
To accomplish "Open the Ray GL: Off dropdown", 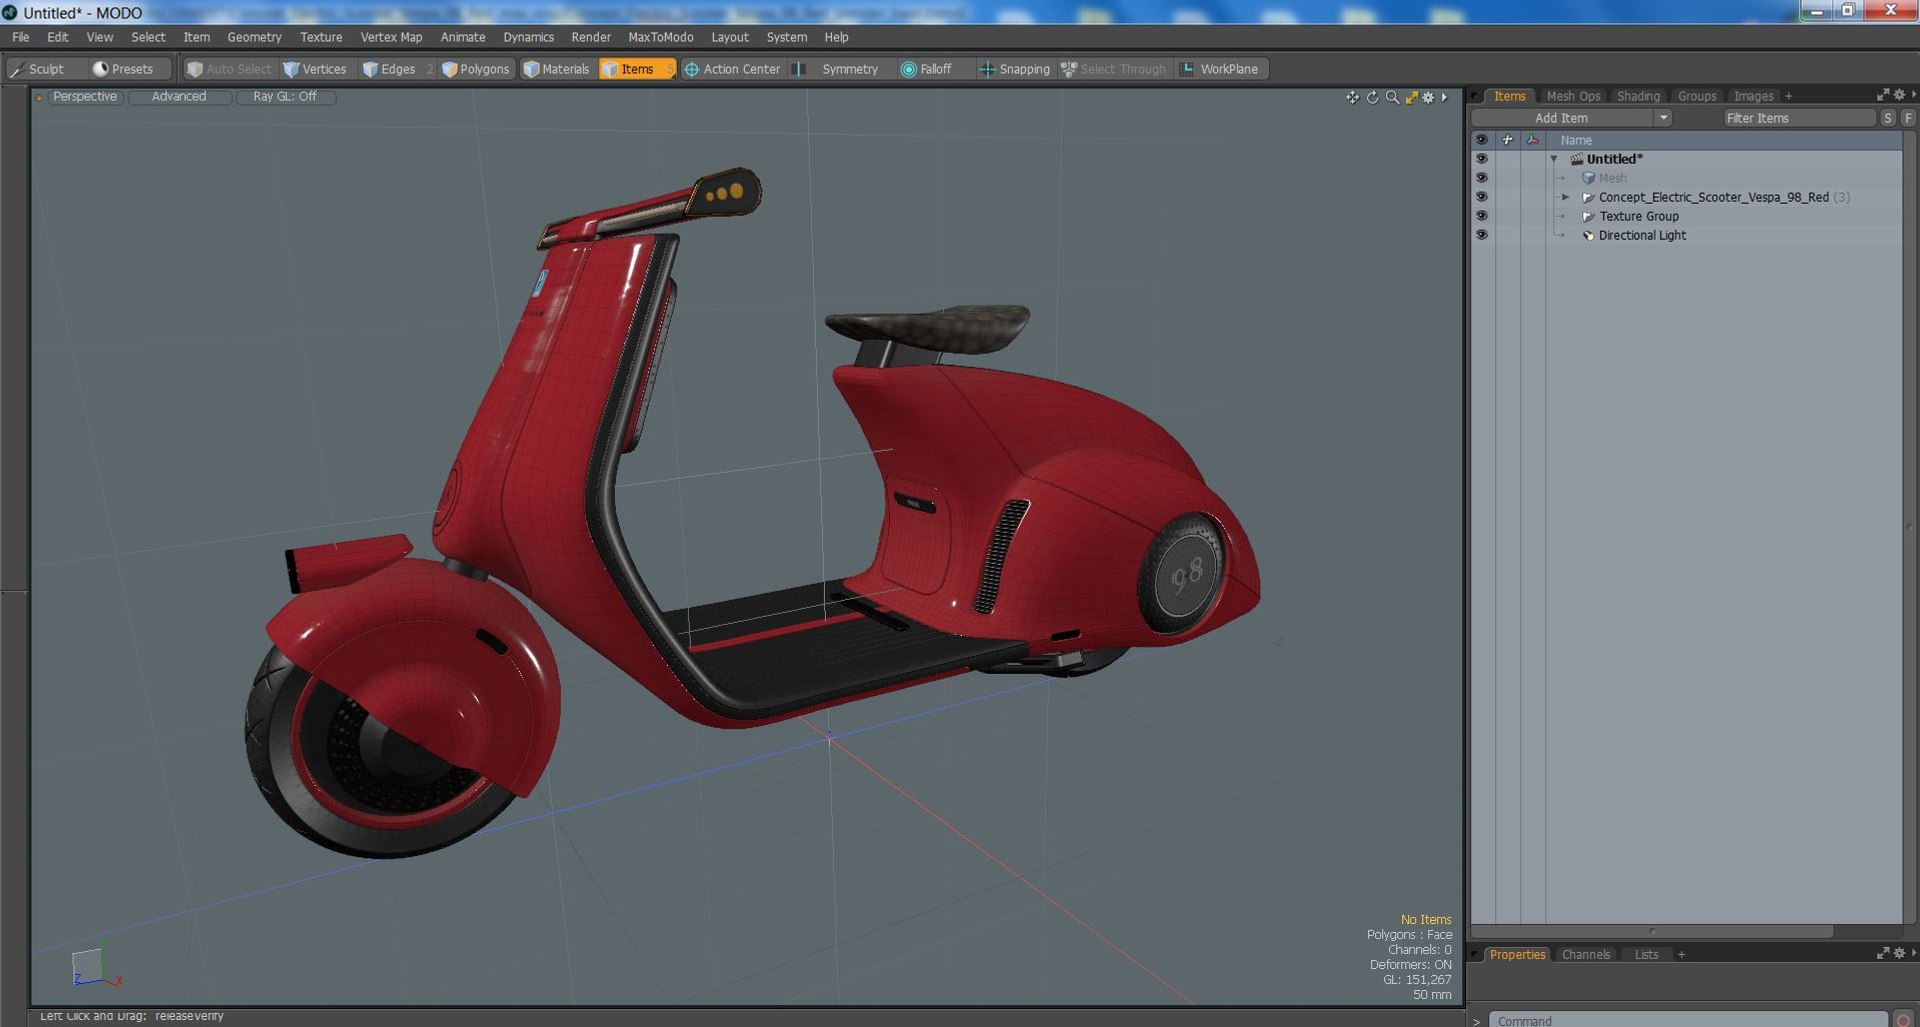I will pyautogui.click(x=285, y=97).
